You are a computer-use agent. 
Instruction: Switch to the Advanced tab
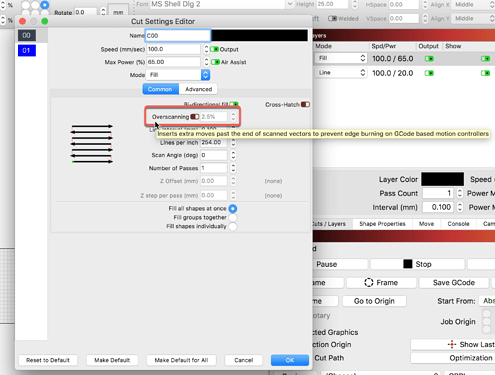pyautogui.click(x=198, y=89)
